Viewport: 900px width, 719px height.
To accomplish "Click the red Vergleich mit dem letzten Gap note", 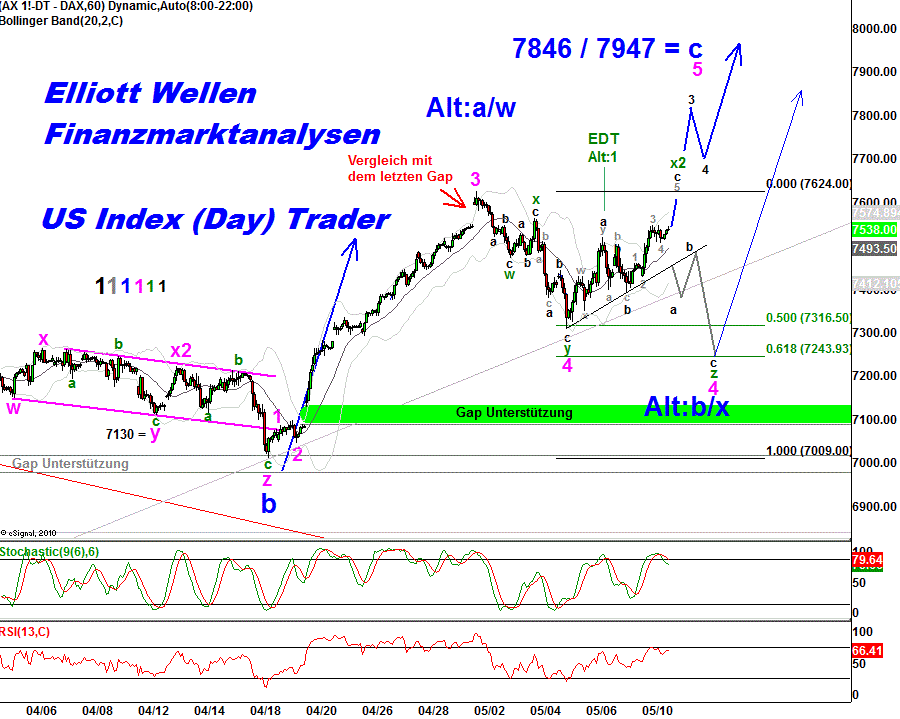I will pos(400,169).
